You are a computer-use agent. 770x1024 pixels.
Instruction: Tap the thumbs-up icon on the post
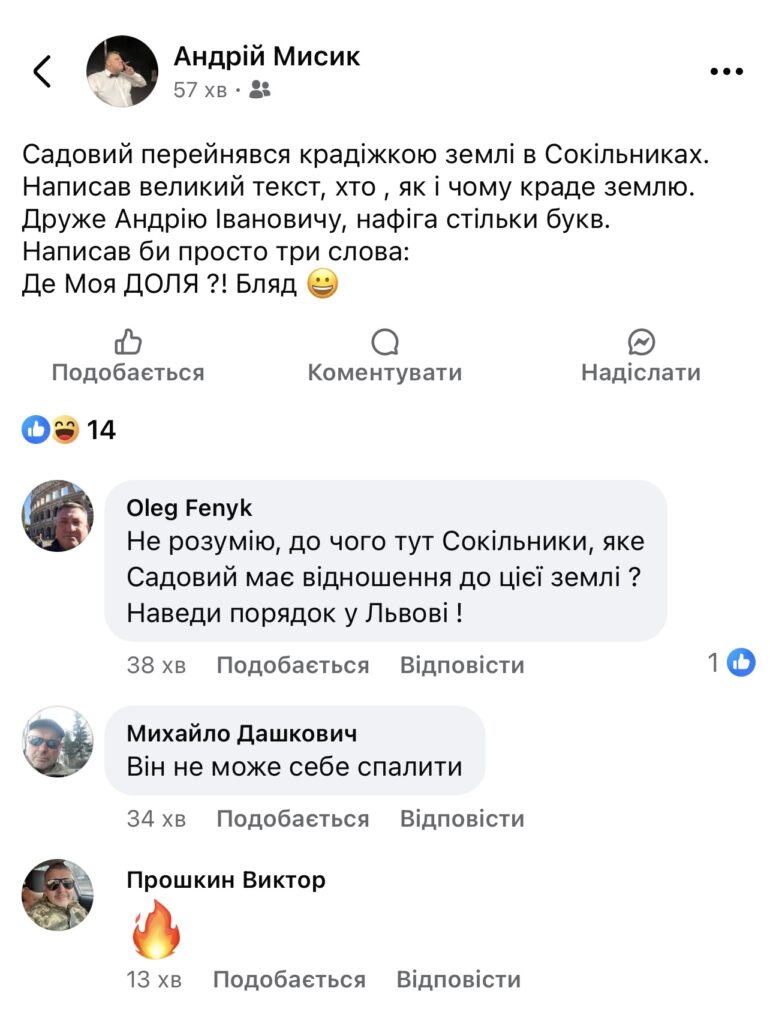(128, 343)
